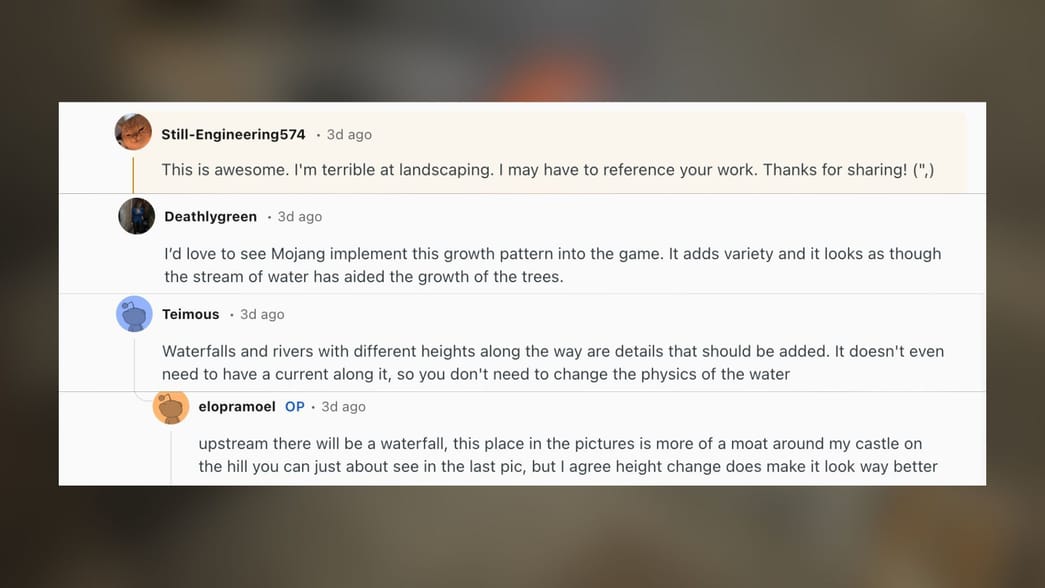The width and height of the screenshot is (1045, 588).
Task: Click elopramoel's orange Snoo avatar
Action: pos(171,406)
